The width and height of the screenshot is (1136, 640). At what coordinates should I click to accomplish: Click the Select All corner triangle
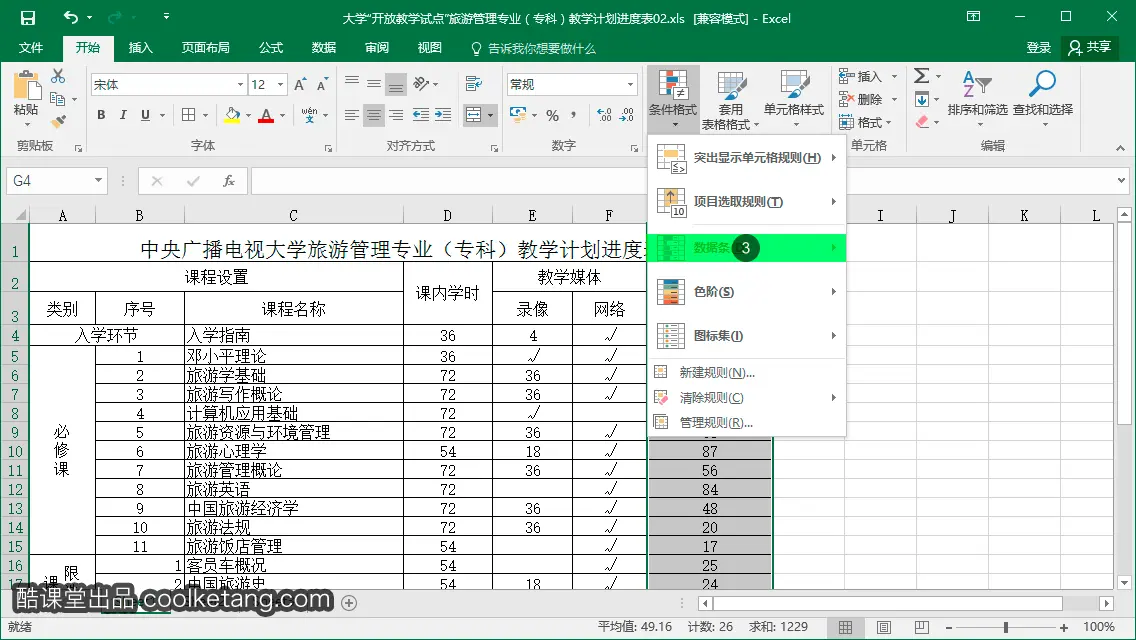20,215
